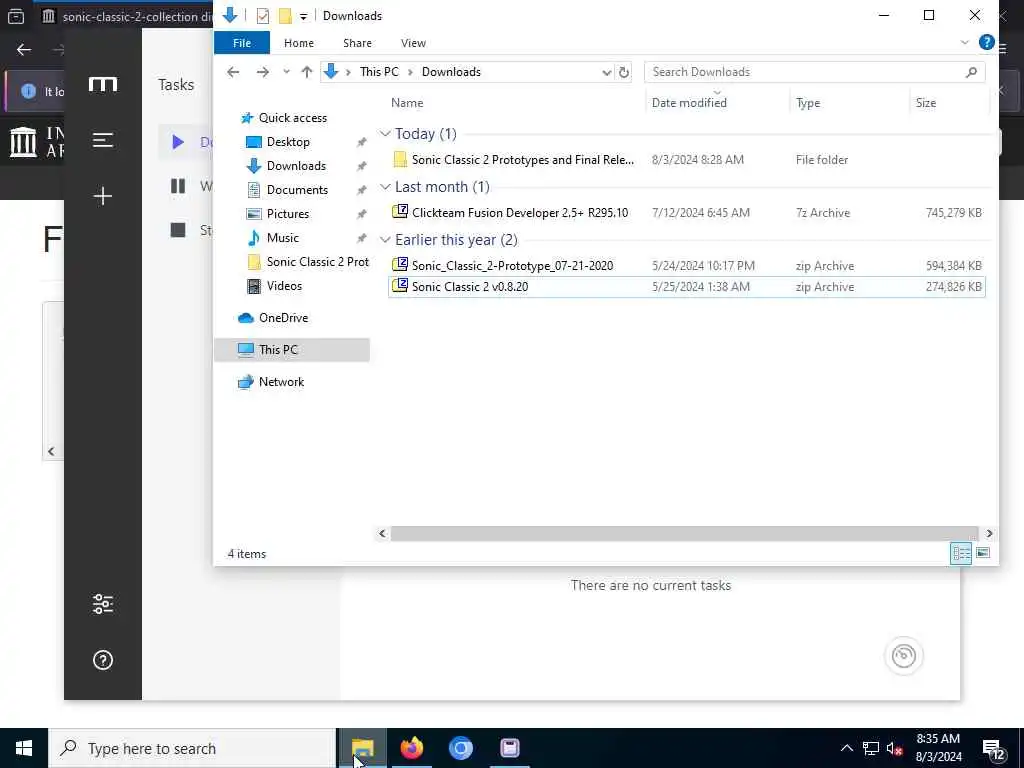
Task: Open Videos in navigation pane
Action: coord(284,286)
